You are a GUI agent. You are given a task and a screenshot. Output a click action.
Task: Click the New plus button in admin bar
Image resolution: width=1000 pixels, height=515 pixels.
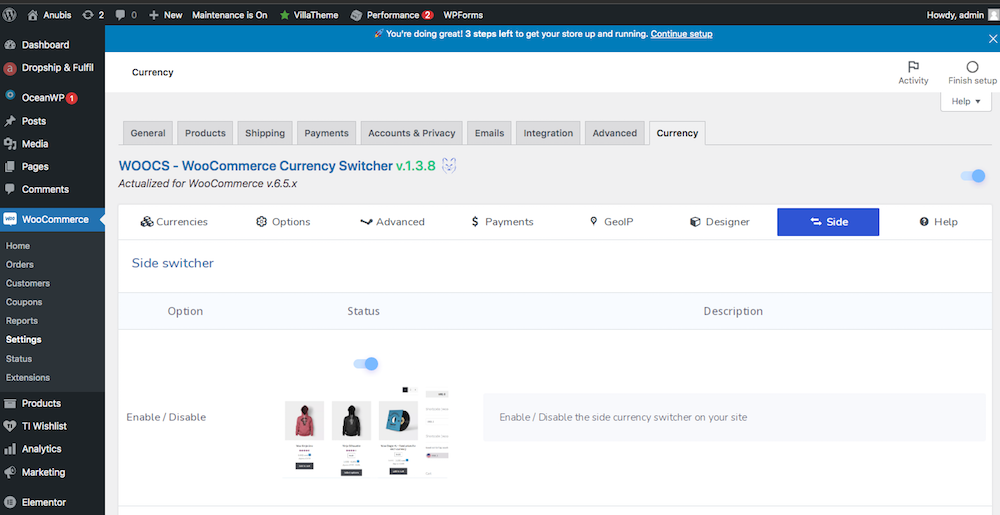[165, 15]
